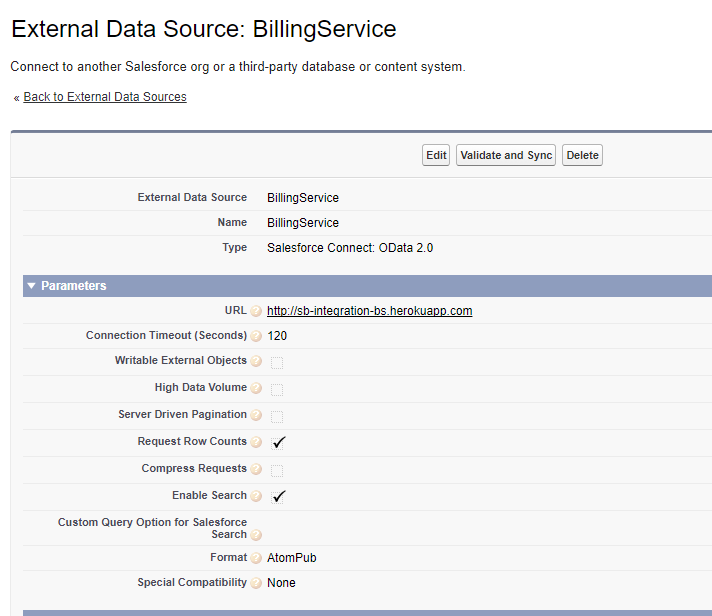Open the sb-integration-bs.herokuapp.com URL link

pyautogui.click(x=369, y=311)
